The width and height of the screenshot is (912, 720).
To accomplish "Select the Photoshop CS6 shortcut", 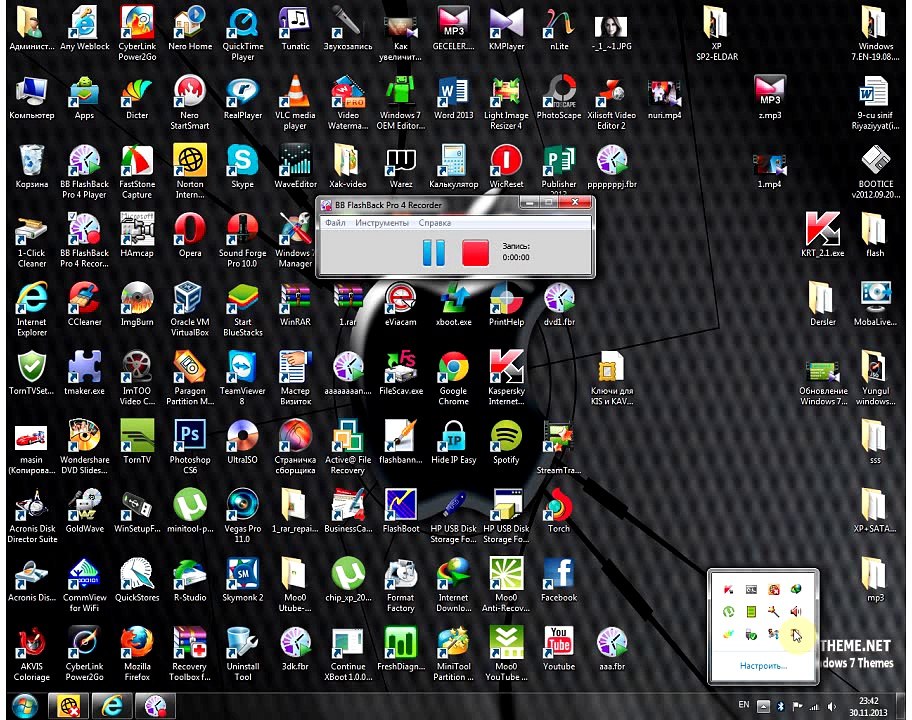I will [x=190, y=447].
